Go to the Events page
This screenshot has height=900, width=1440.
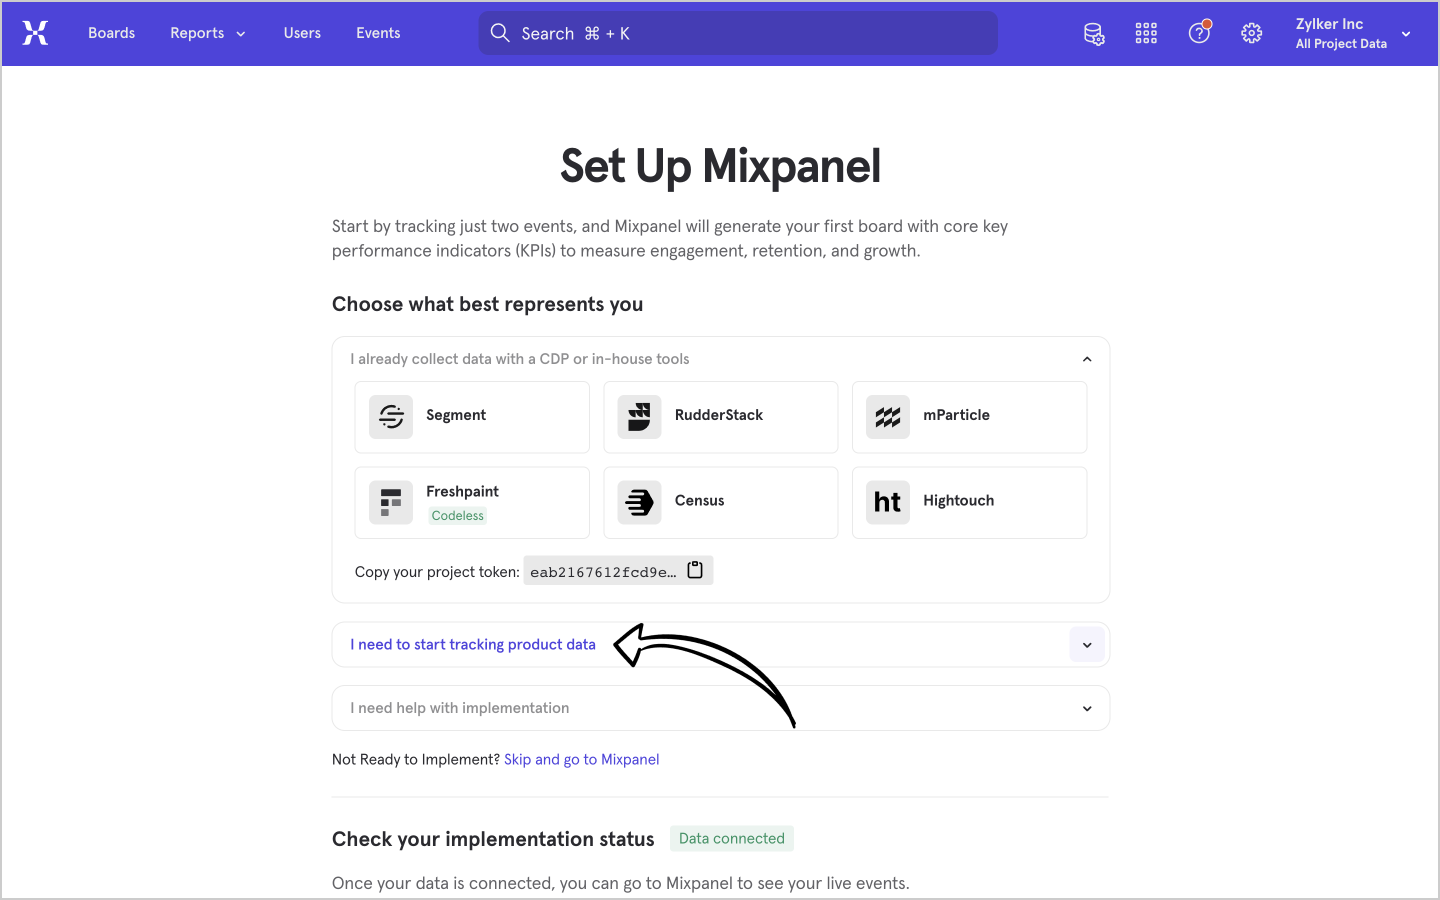point(378,33)
